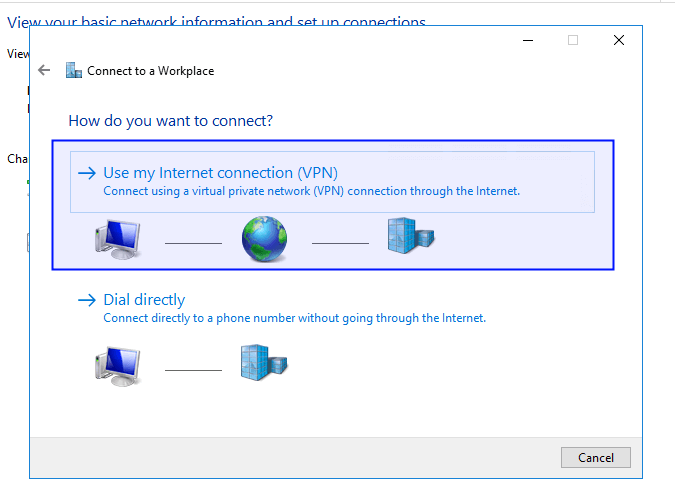
Task: Click the server building icon in the VPN diagram
Action: point(410,237)
